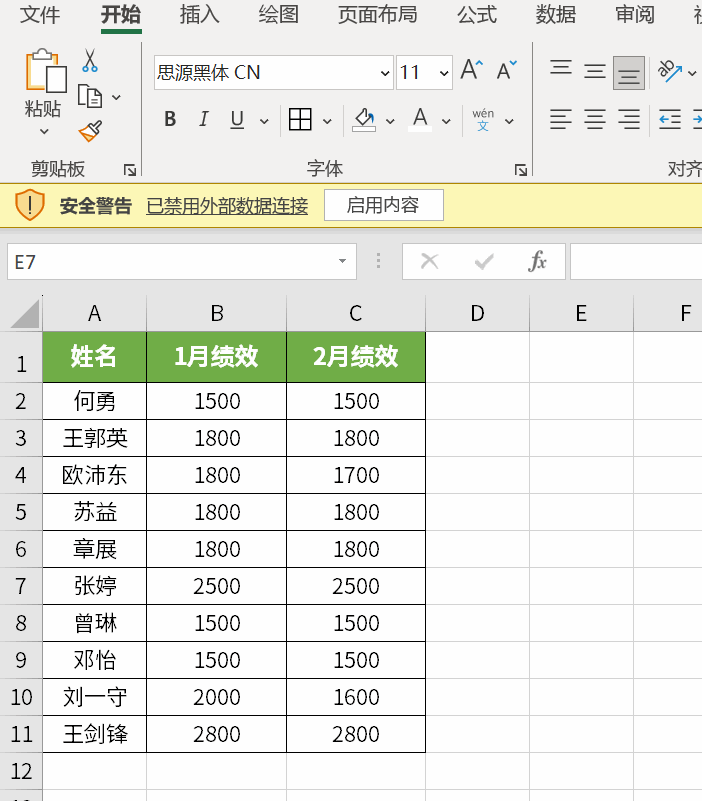Screen dimensions: 702x801
Task: Open the font name dropdown
Action: [x=385, y=73]
